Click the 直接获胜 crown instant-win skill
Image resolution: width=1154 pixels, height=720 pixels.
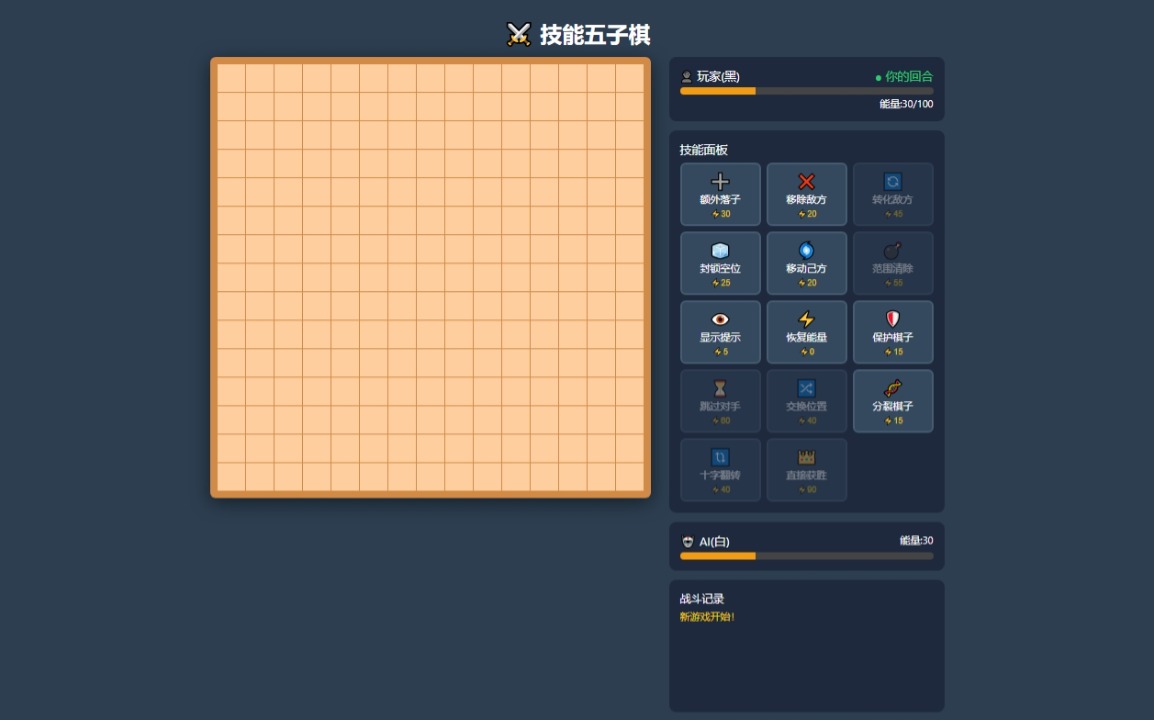807,470
